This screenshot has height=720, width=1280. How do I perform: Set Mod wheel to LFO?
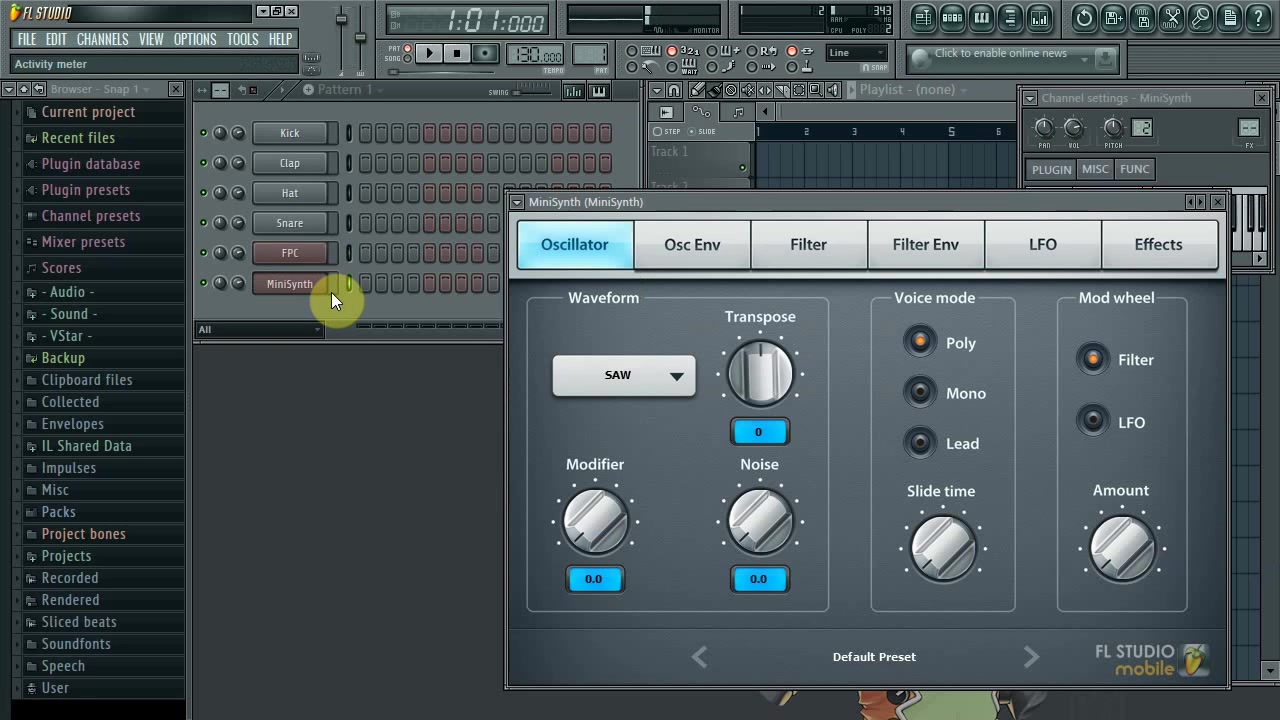[x=1093, y=421]
